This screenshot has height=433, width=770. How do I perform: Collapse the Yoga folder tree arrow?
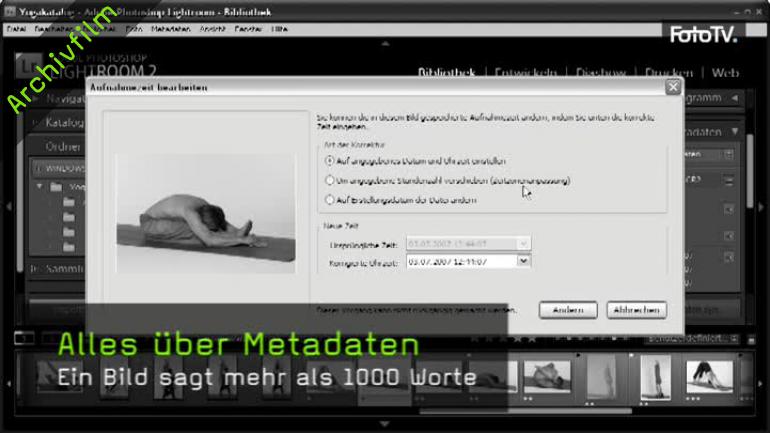(x=40, y=187)
